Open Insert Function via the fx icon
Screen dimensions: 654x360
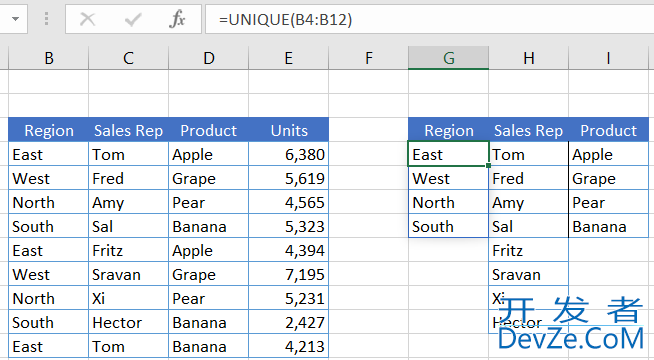click(x=177, y=19)
